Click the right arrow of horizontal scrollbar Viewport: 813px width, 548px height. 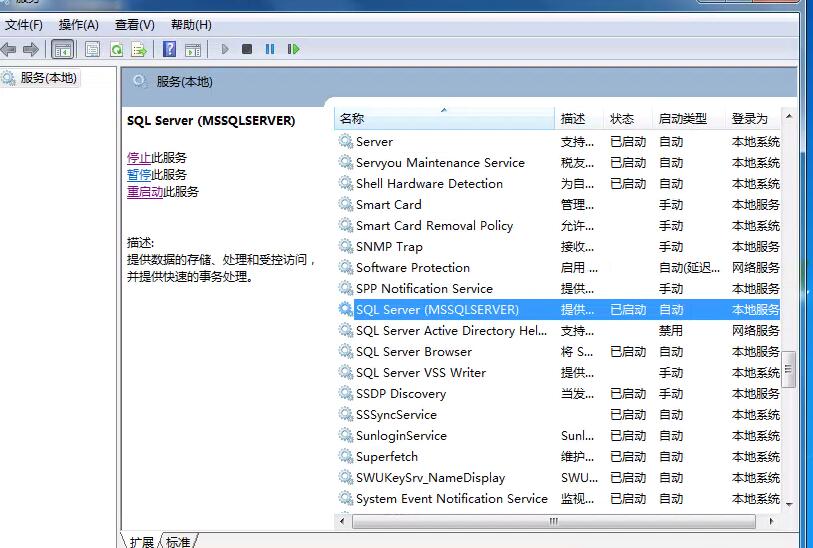(x=771, y=521)
